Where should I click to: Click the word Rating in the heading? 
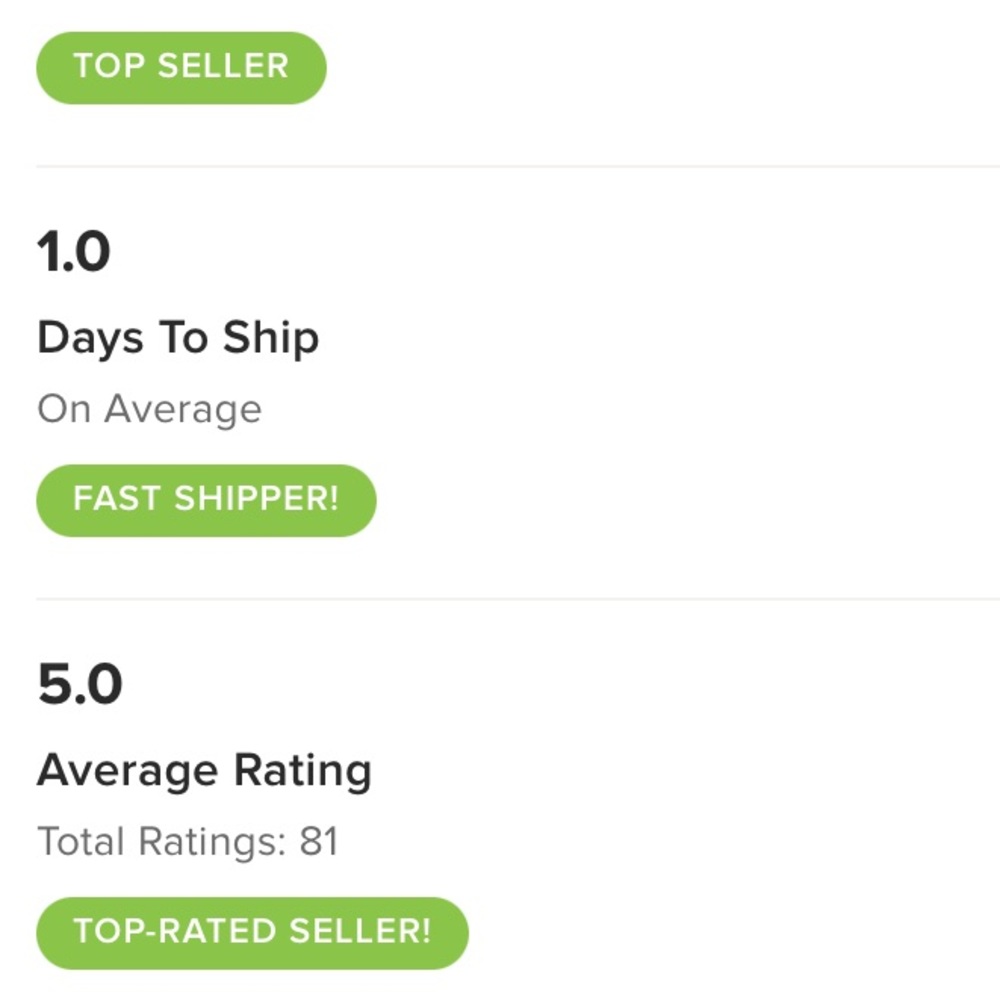click(x=302, y=771)
